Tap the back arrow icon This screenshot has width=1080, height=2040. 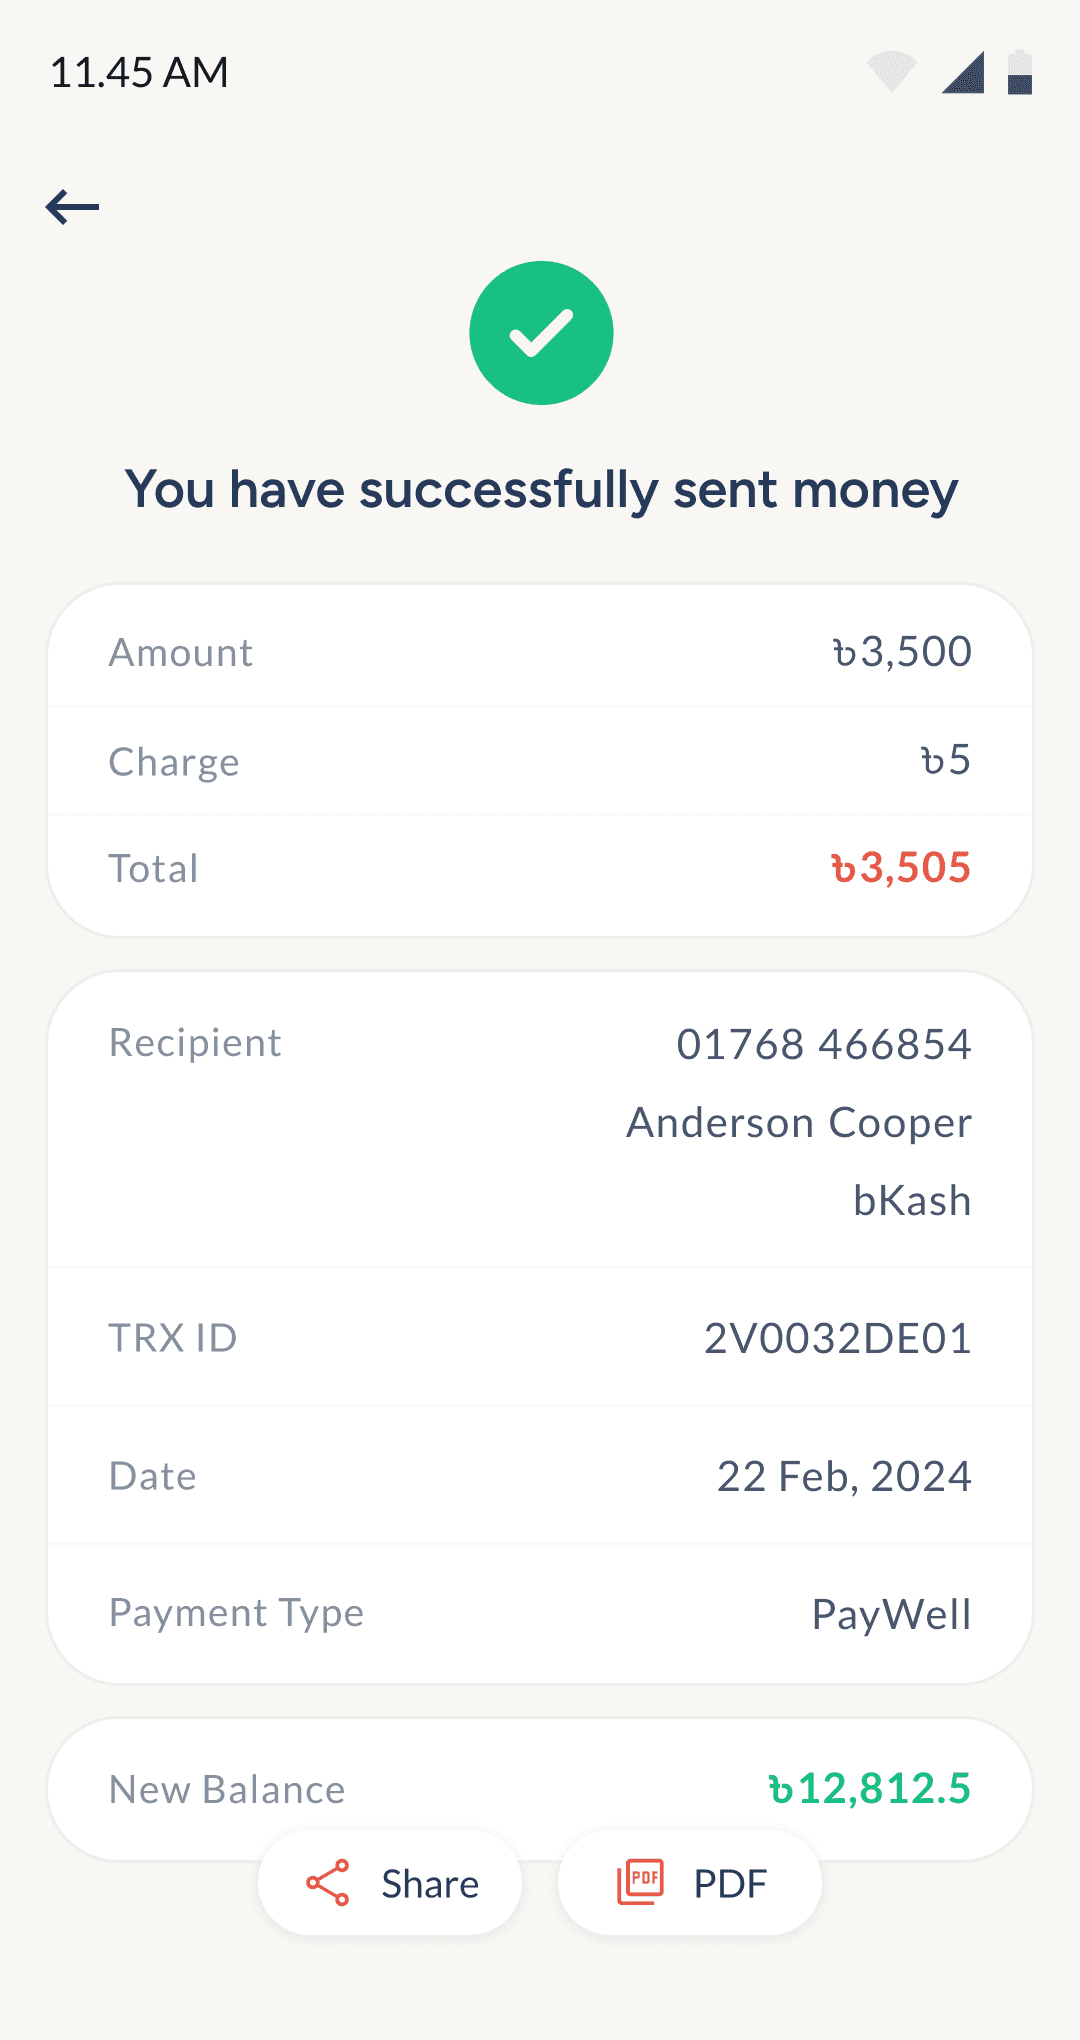72,207
